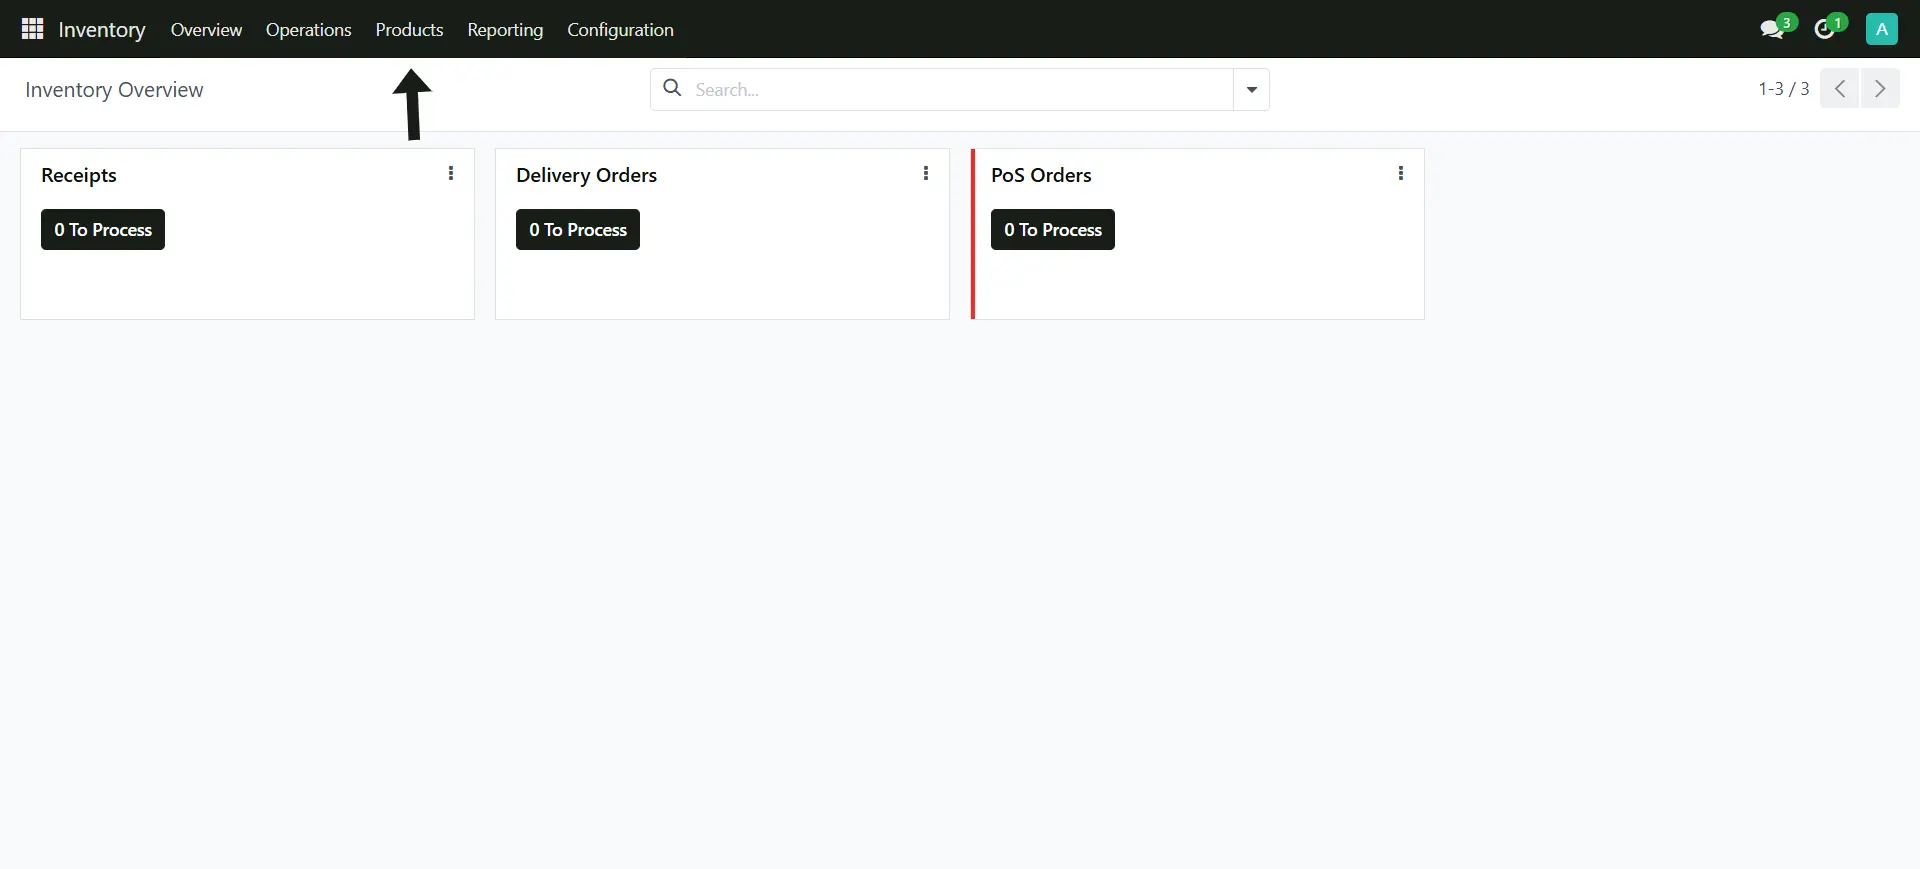Select the Overview menu item
This screenshot has height=869, width=1920.
[x=206, y=30]
